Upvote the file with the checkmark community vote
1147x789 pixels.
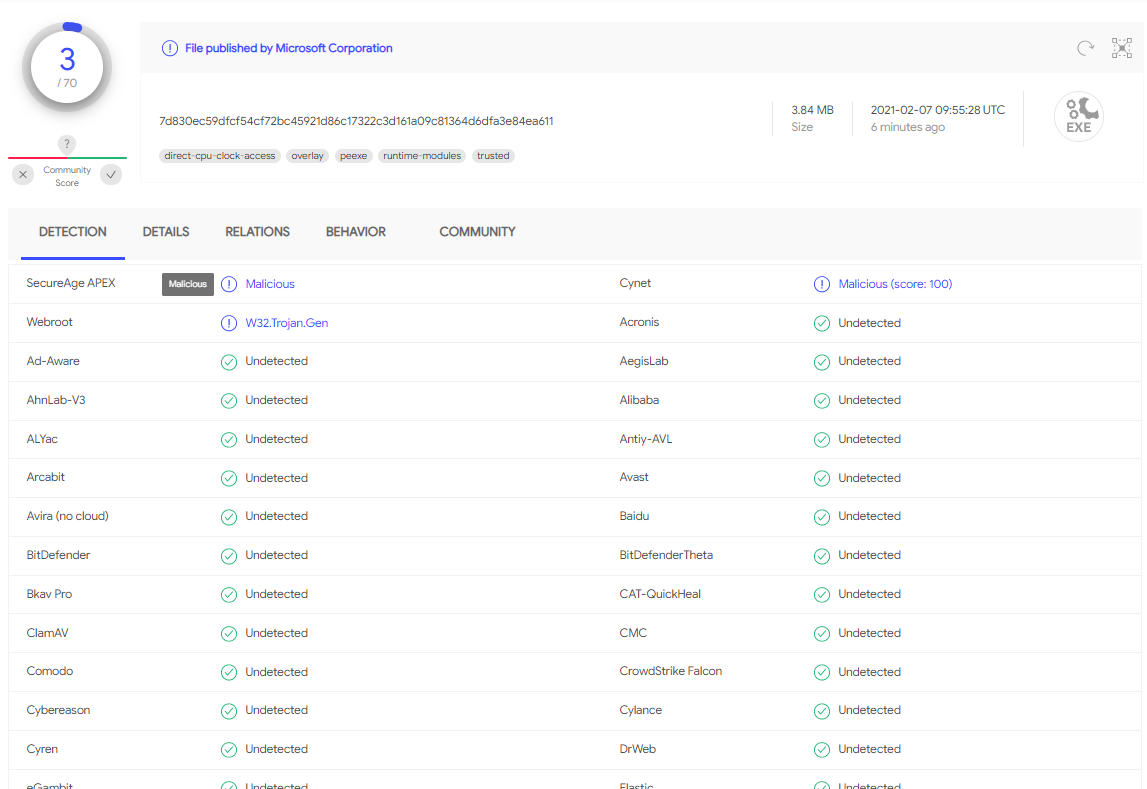(x=110, y=174)
